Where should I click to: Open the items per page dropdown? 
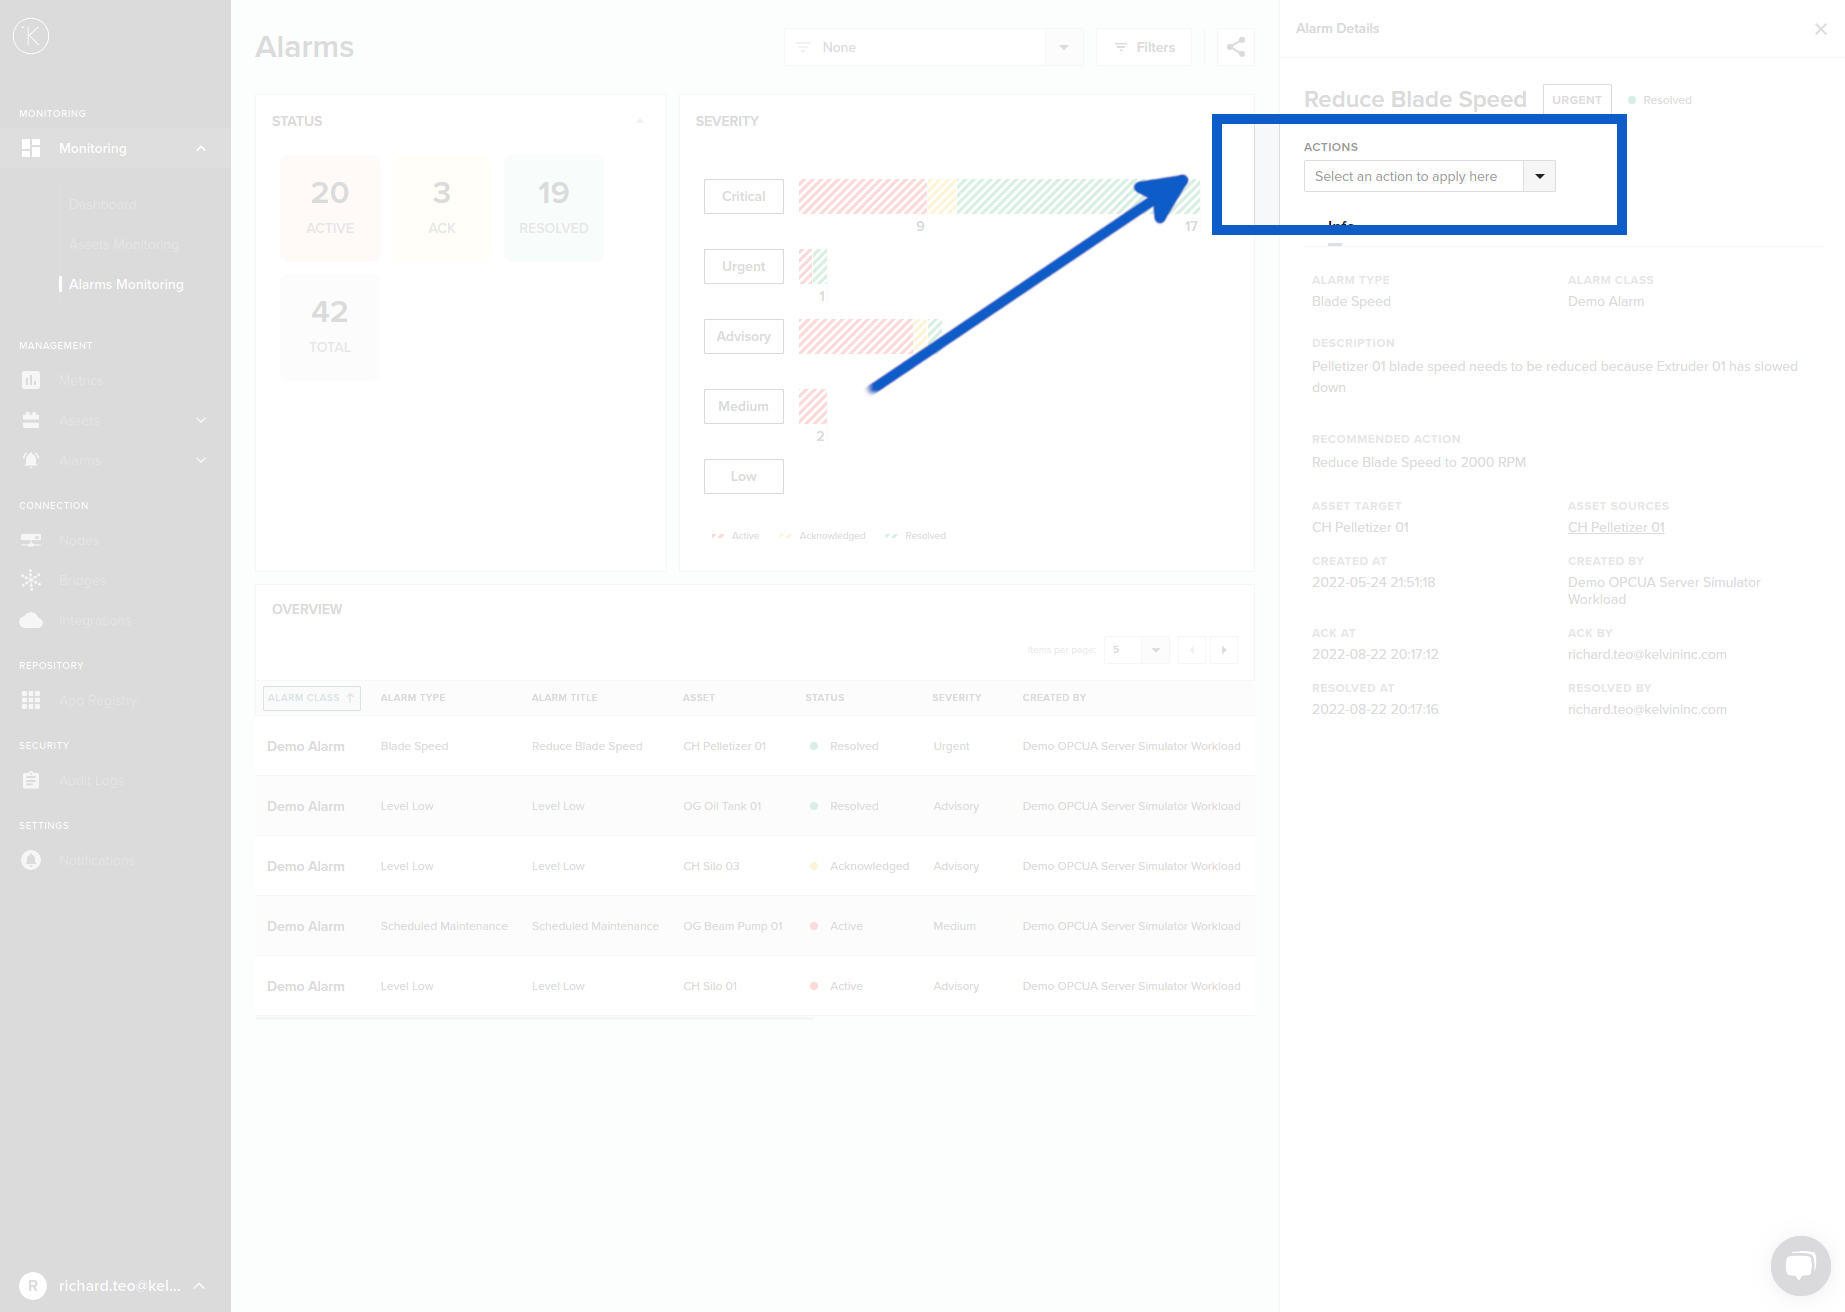tap(1137, 650)
